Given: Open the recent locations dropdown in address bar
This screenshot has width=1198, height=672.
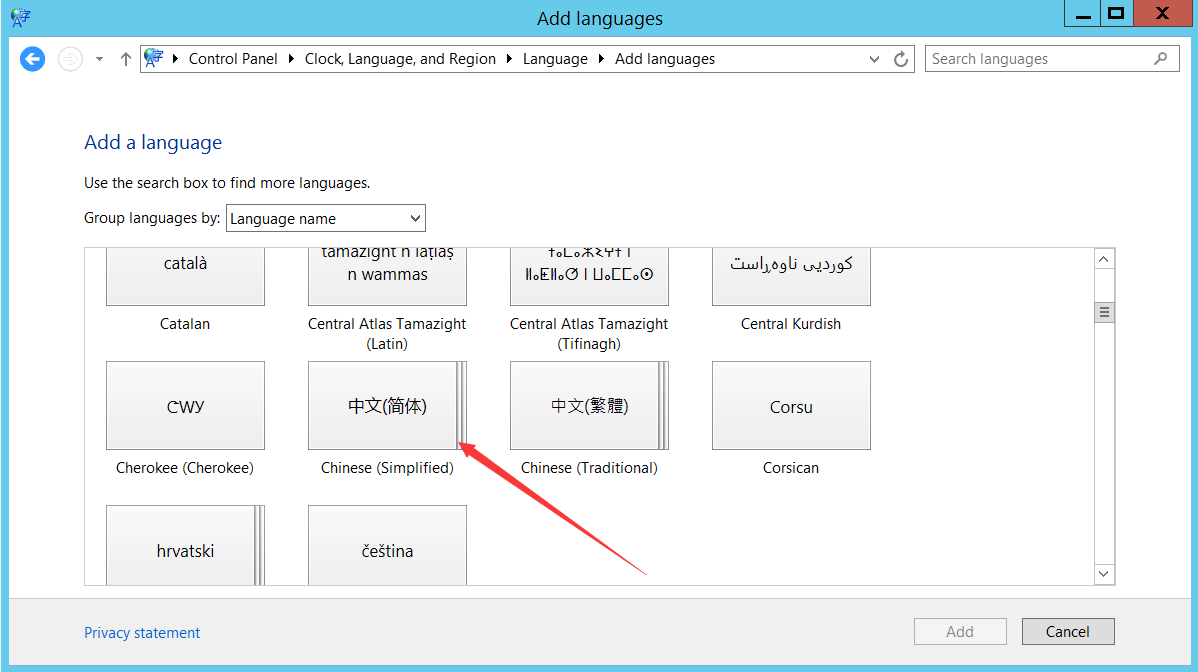Looking at the screenshot, I should click(x=97, y=59).
